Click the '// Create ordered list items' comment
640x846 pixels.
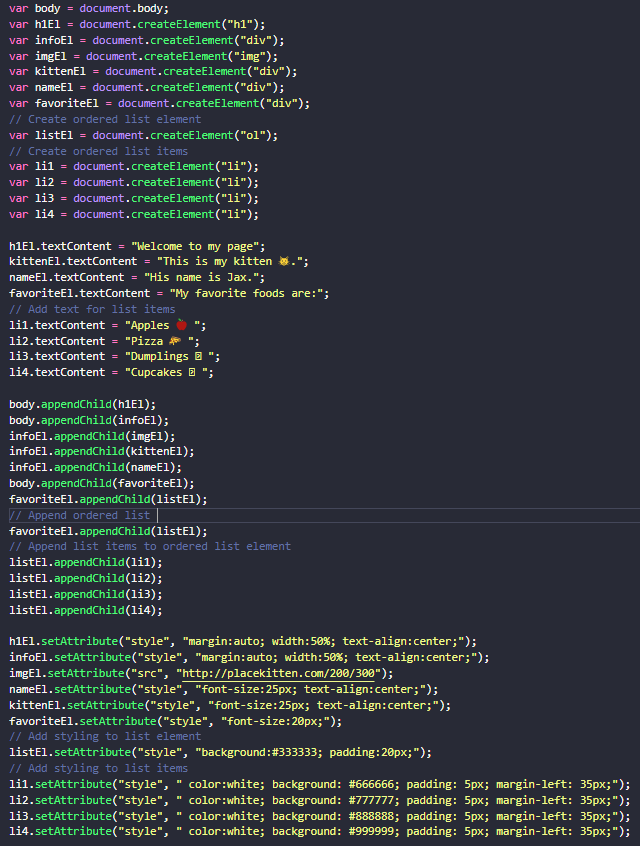click(99, 151)
